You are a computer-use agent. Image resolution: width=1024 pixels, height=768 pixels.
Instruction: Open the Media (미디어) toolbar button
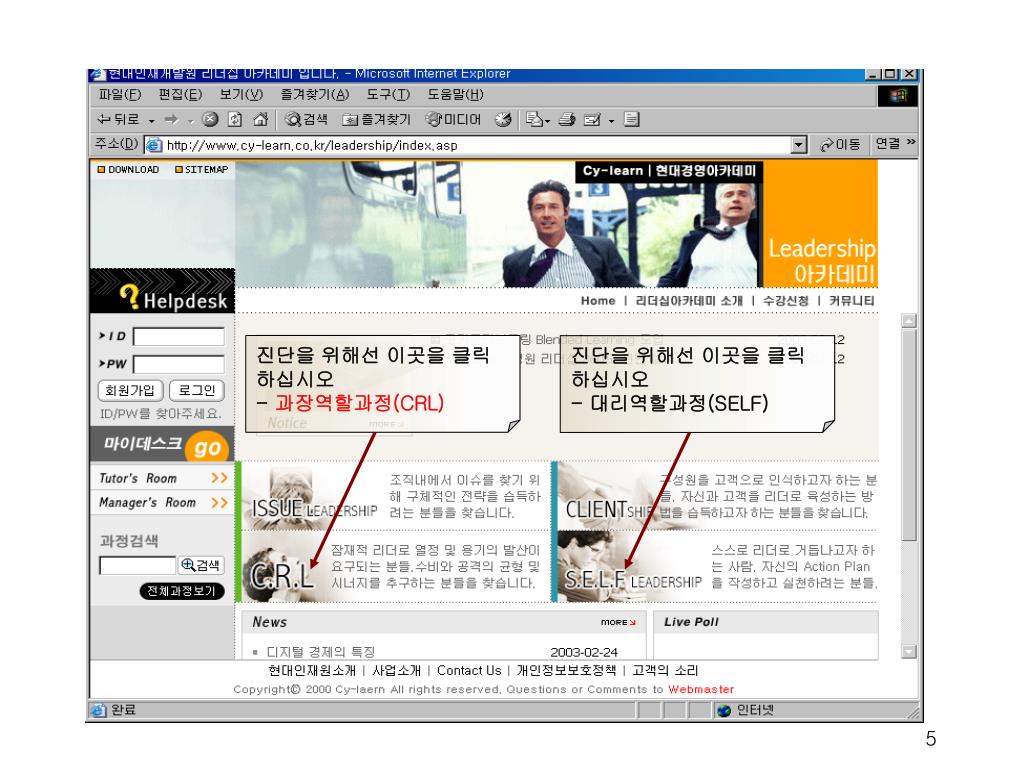pos(453,120)
